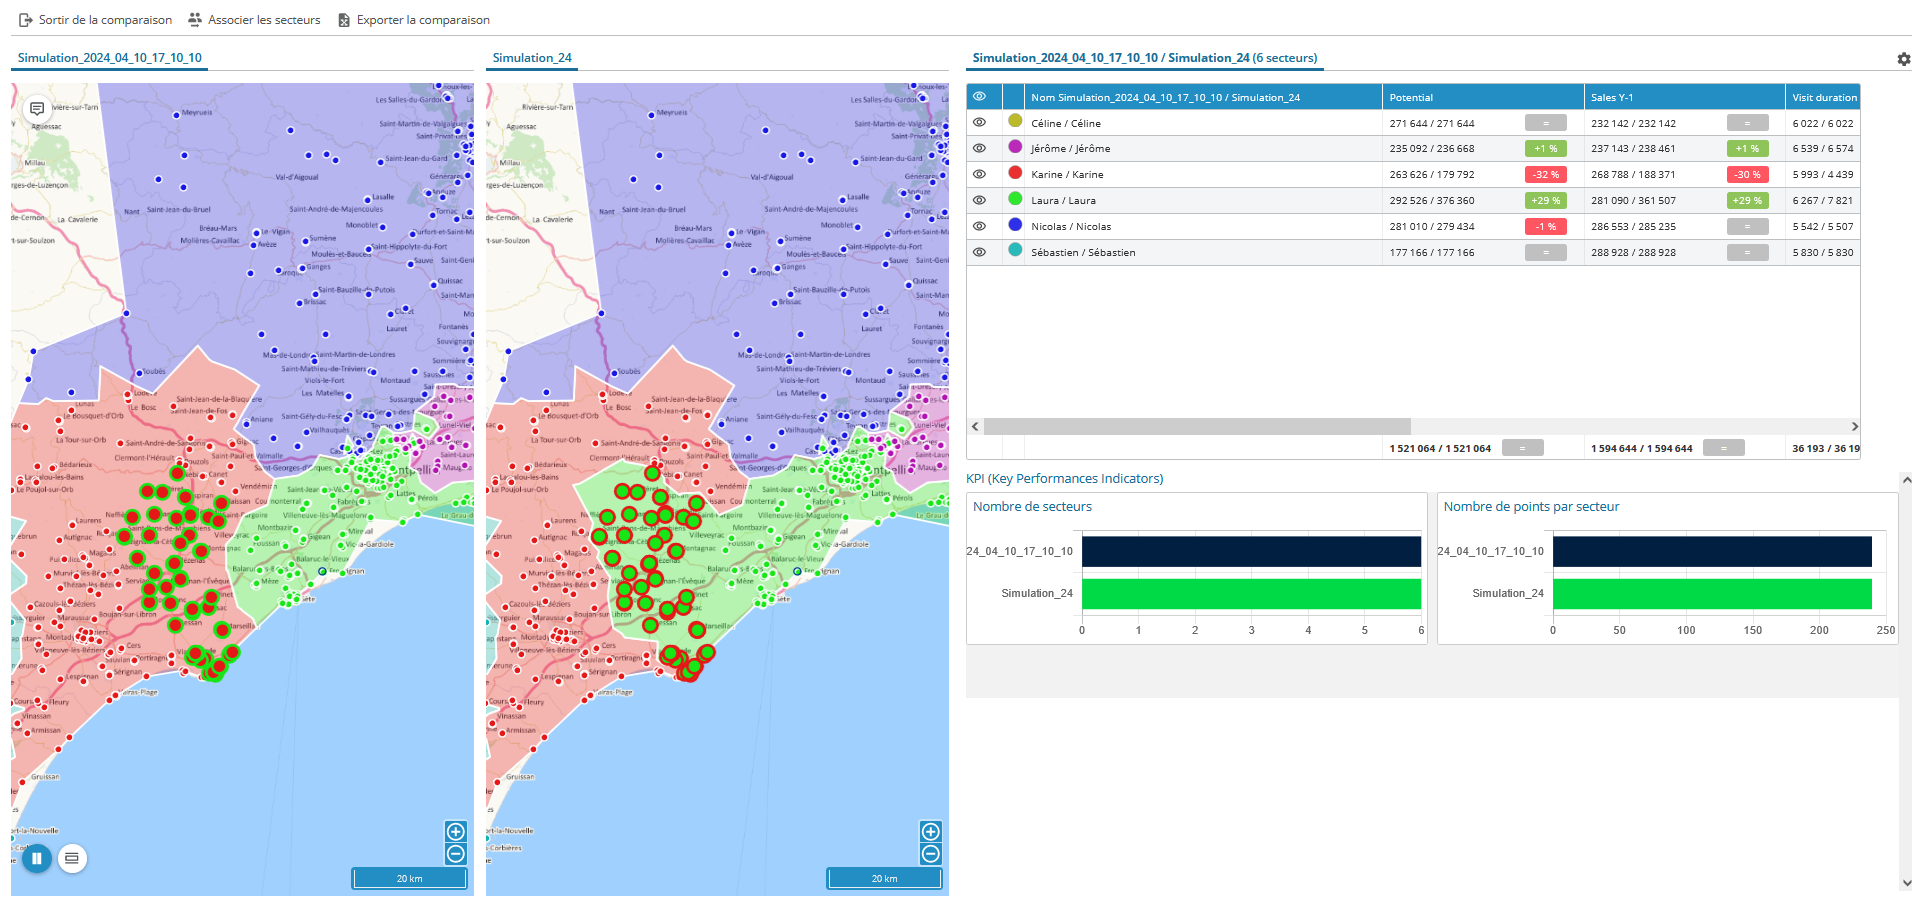The image size is (1912, 898).
Task: Switch to the Simulation_24 map tab
Action: [532, 58]
